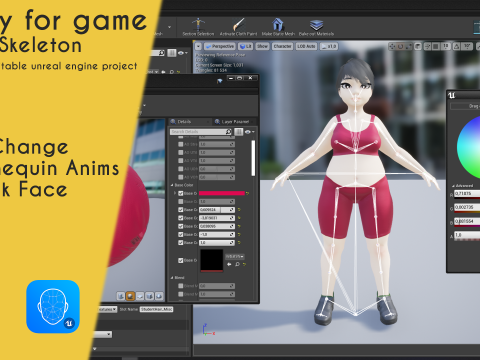The height and width of the screenshot is (360, 480).
Task: Open the Perspective view menu
Action: point(219,46)
